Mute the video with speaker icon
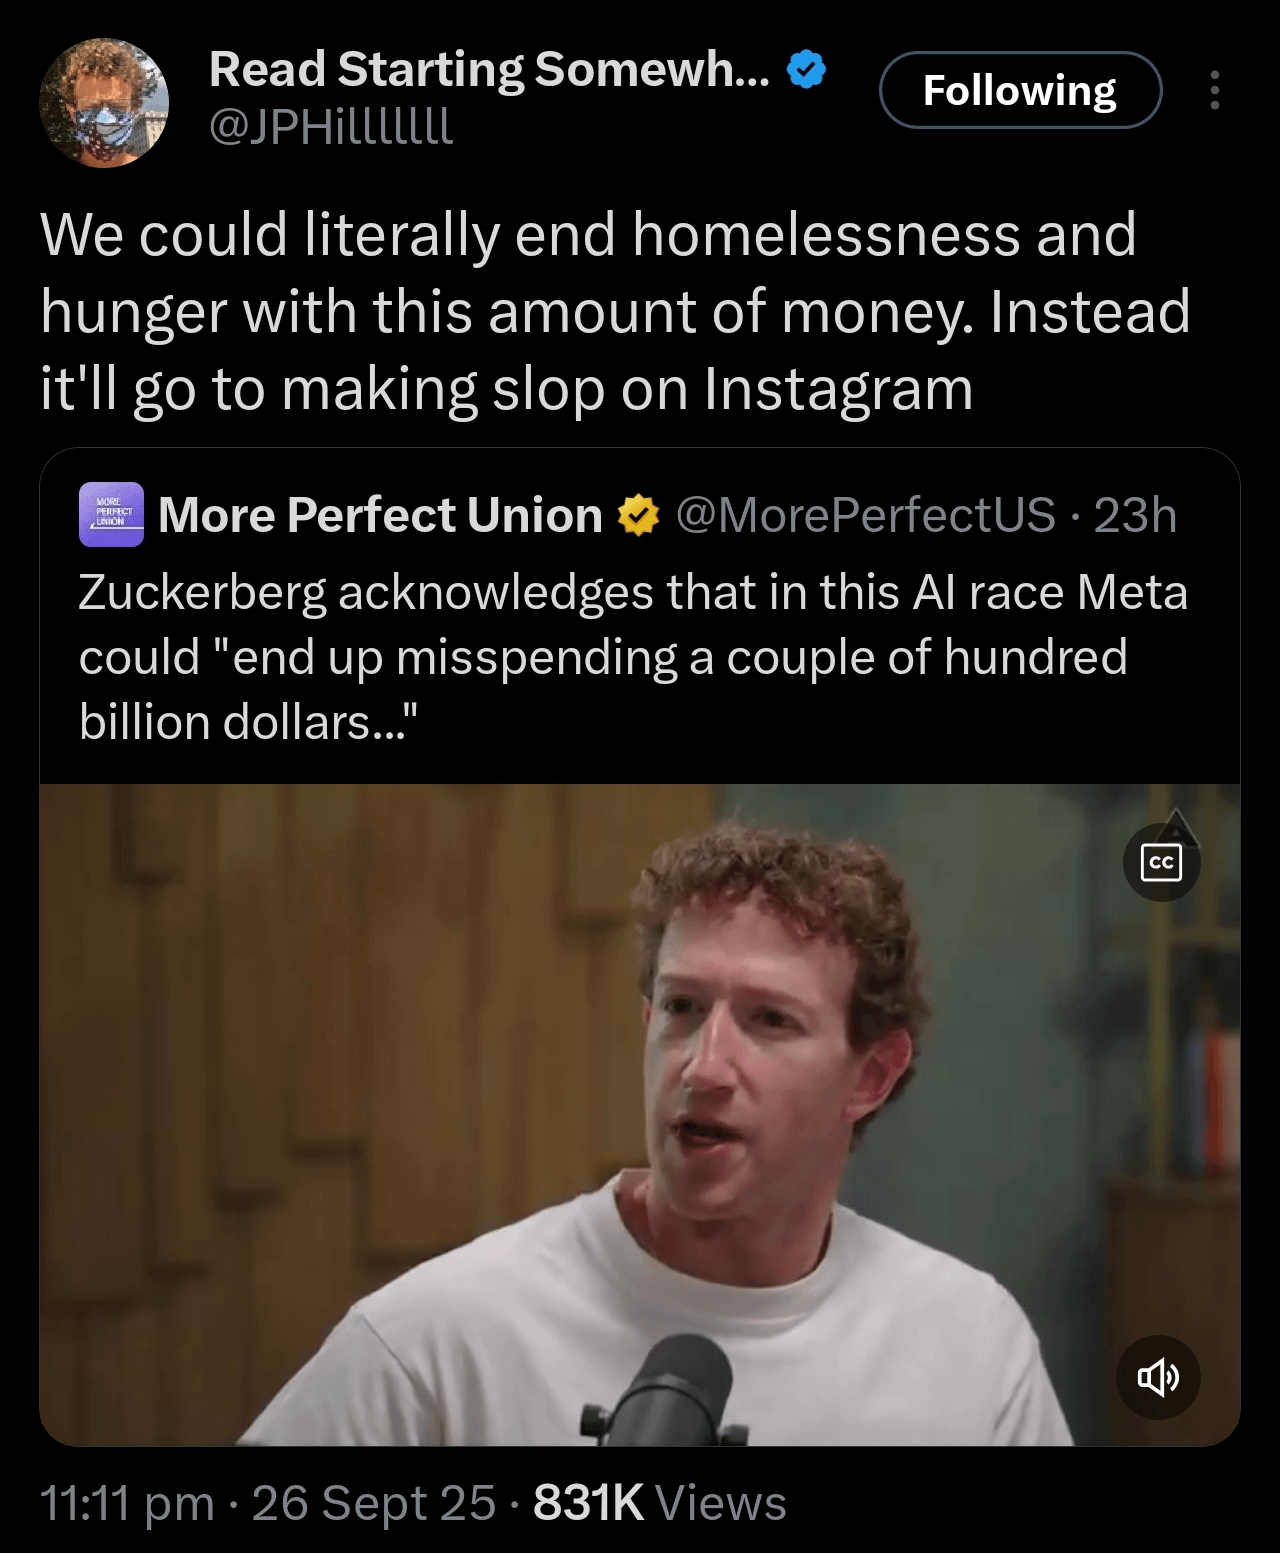1280x1553 pixels. point(1158,1377)
